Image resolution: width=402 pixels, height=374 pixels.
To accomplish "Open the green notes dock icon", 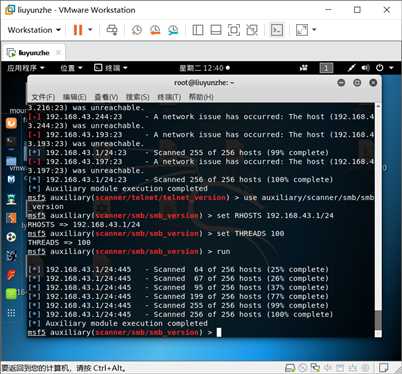I will pos(11,294).
